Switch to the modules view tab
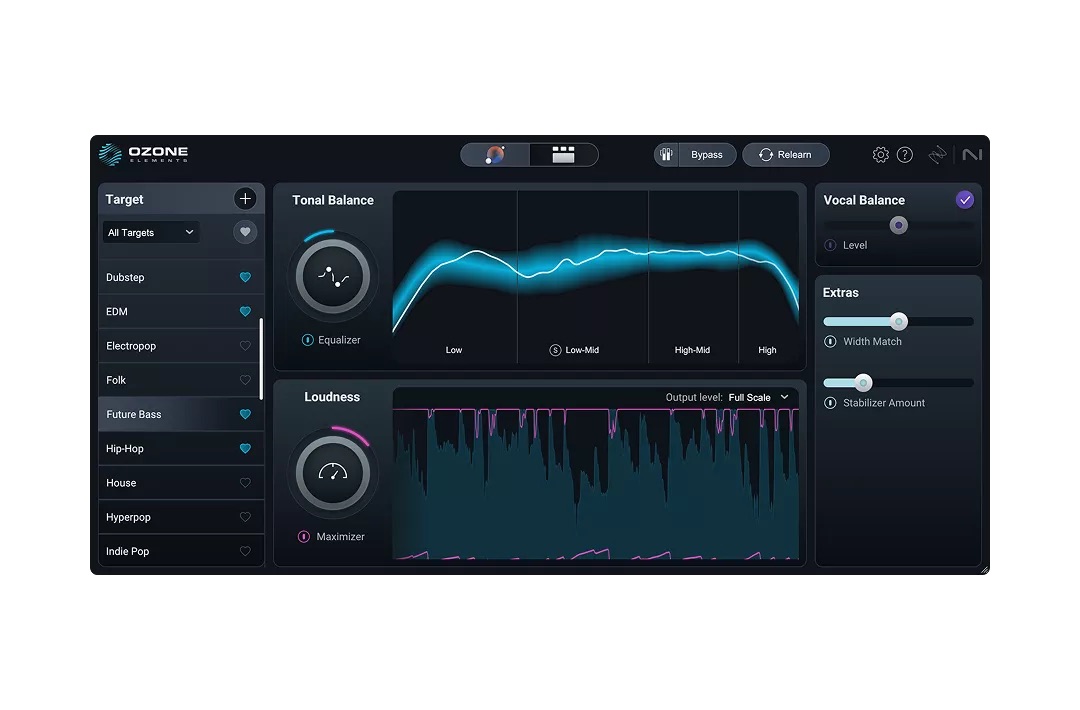 tap(564, 155)
